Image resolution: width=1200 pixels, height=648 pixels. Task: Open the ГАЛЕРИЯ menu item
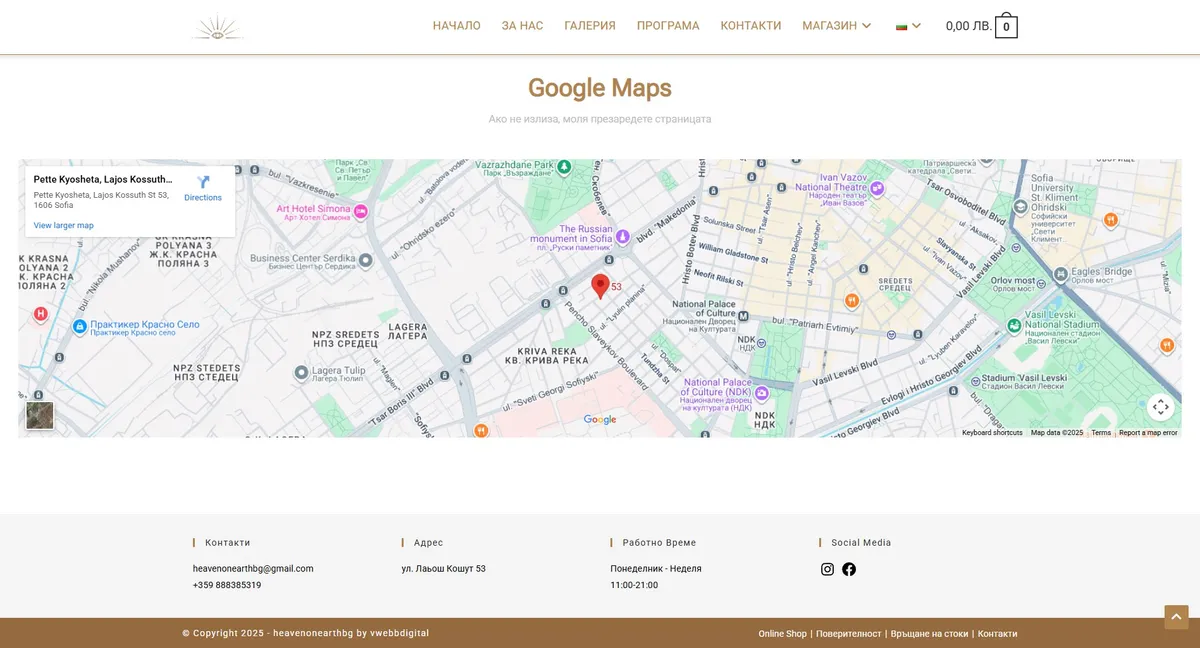590,26
